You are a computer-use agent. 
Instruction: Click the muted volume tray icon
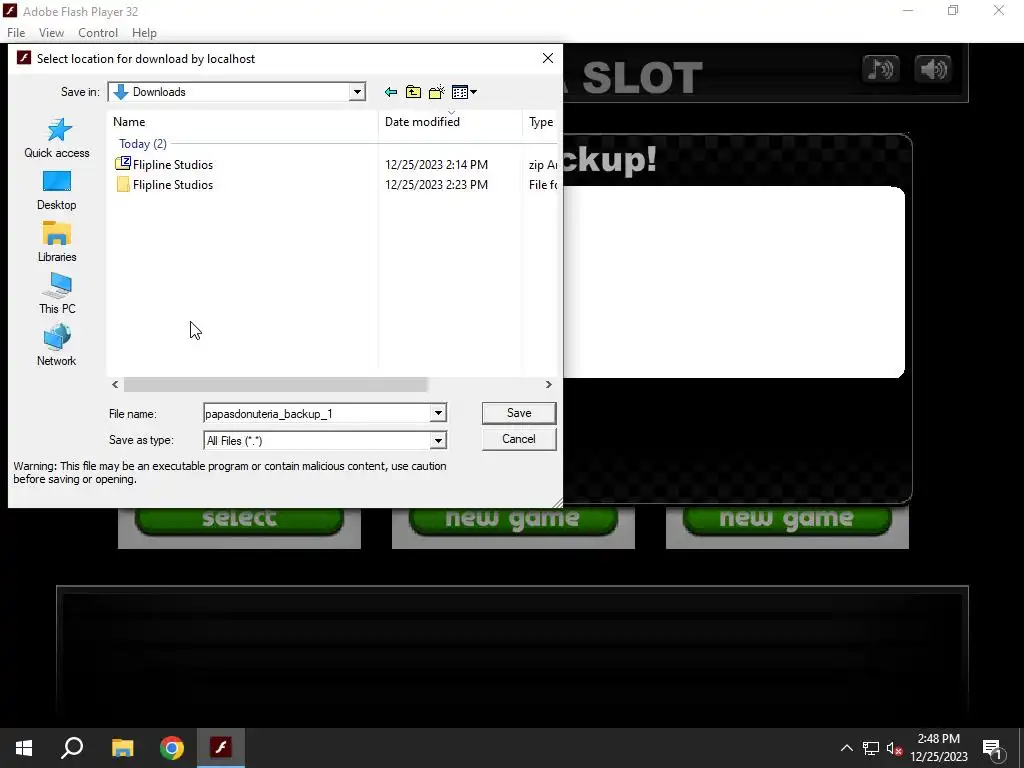click(895, 748)
